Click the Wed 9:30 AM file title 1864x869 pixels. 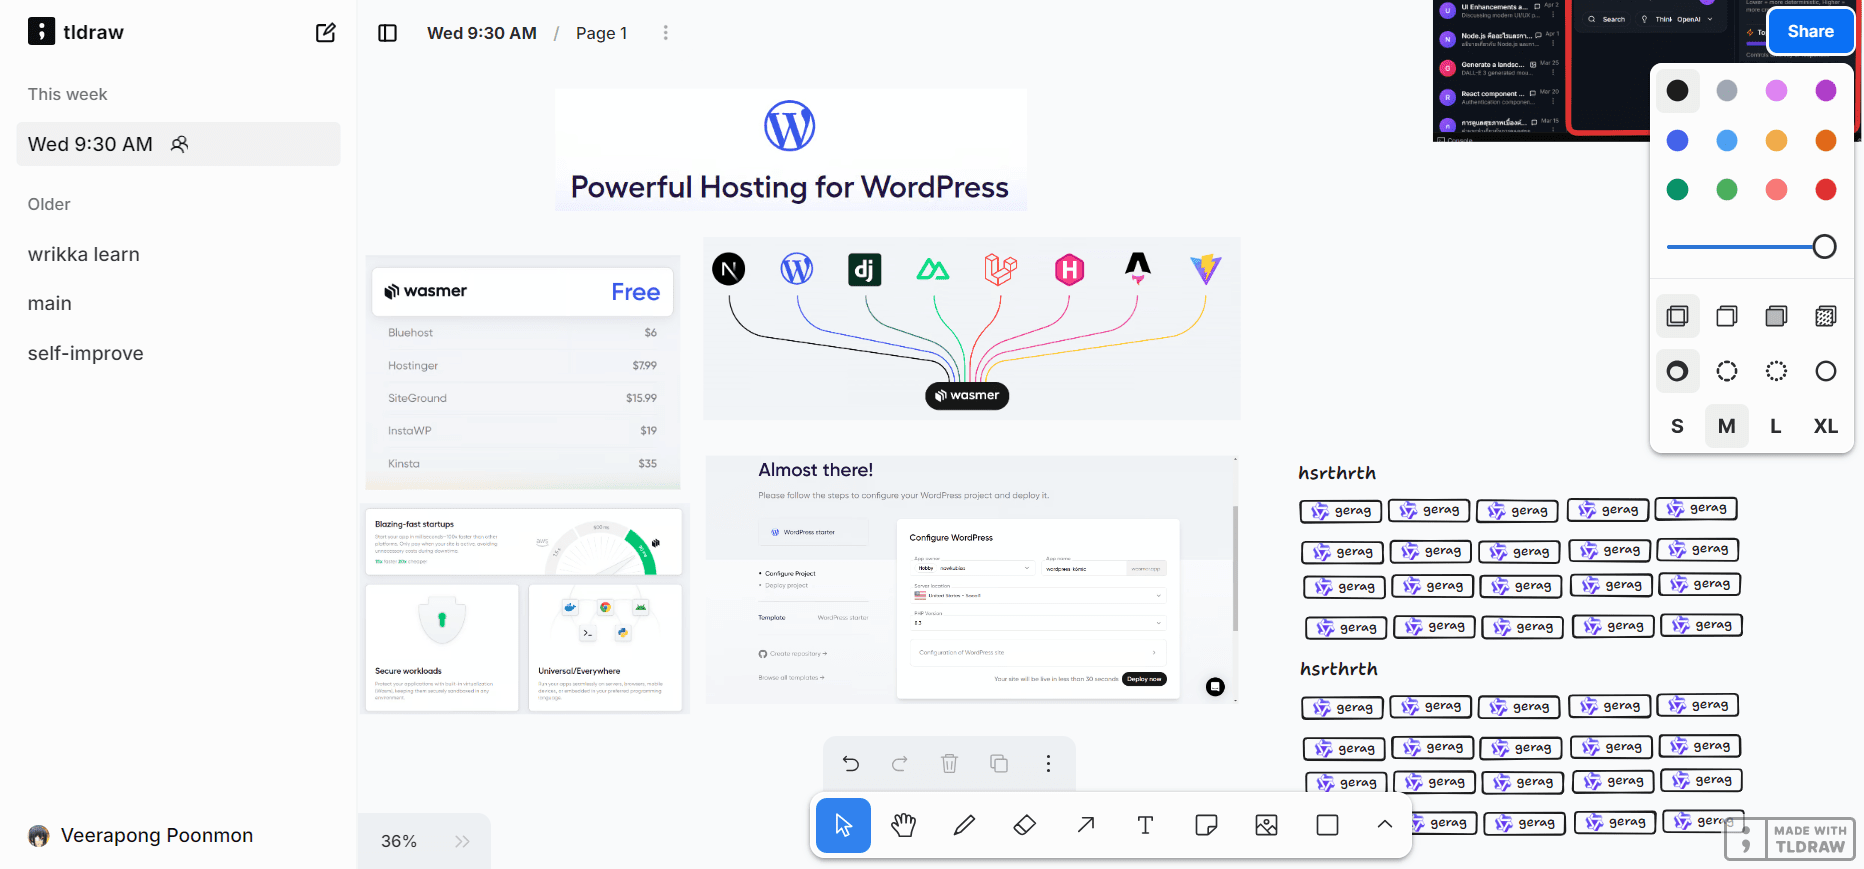click(x=482, y=33)
